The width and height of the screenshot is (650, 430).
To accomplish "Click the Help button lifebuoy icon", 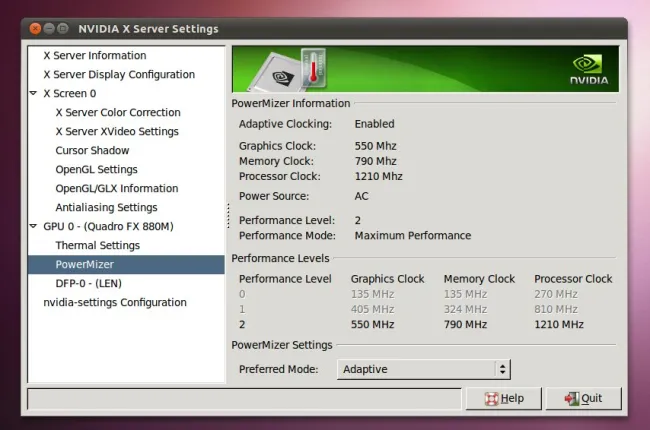I will (491, 398).
